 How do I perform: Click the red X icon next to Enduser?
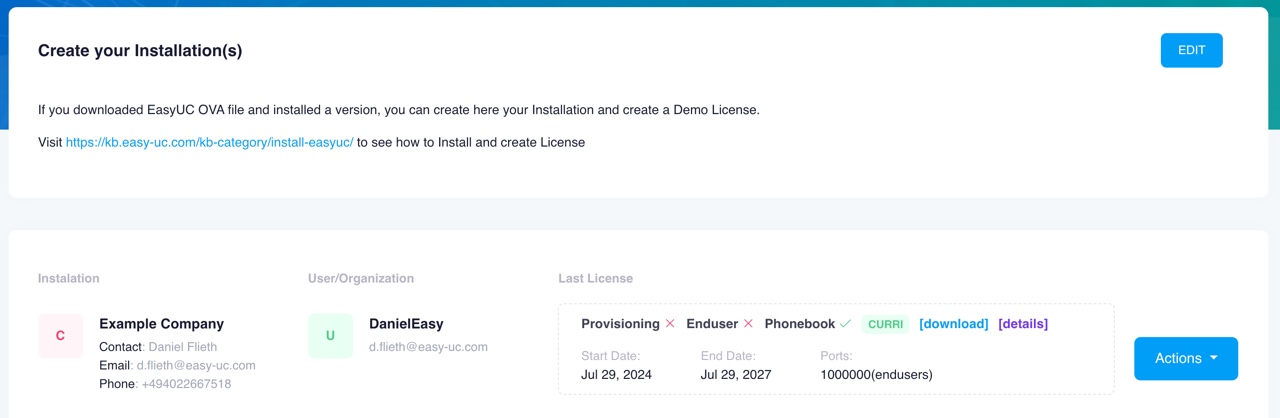click(748, 324)
